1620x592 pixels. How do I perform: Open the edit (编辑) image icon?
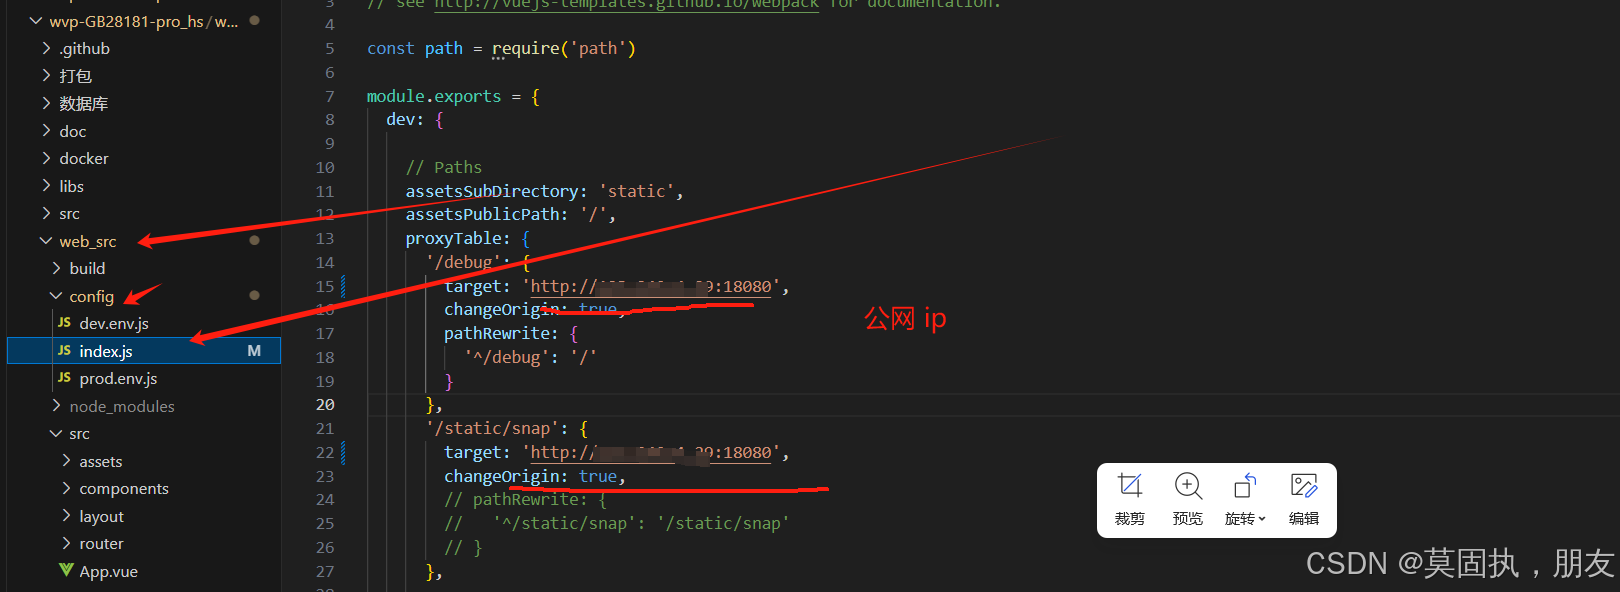pos(1304,486)
